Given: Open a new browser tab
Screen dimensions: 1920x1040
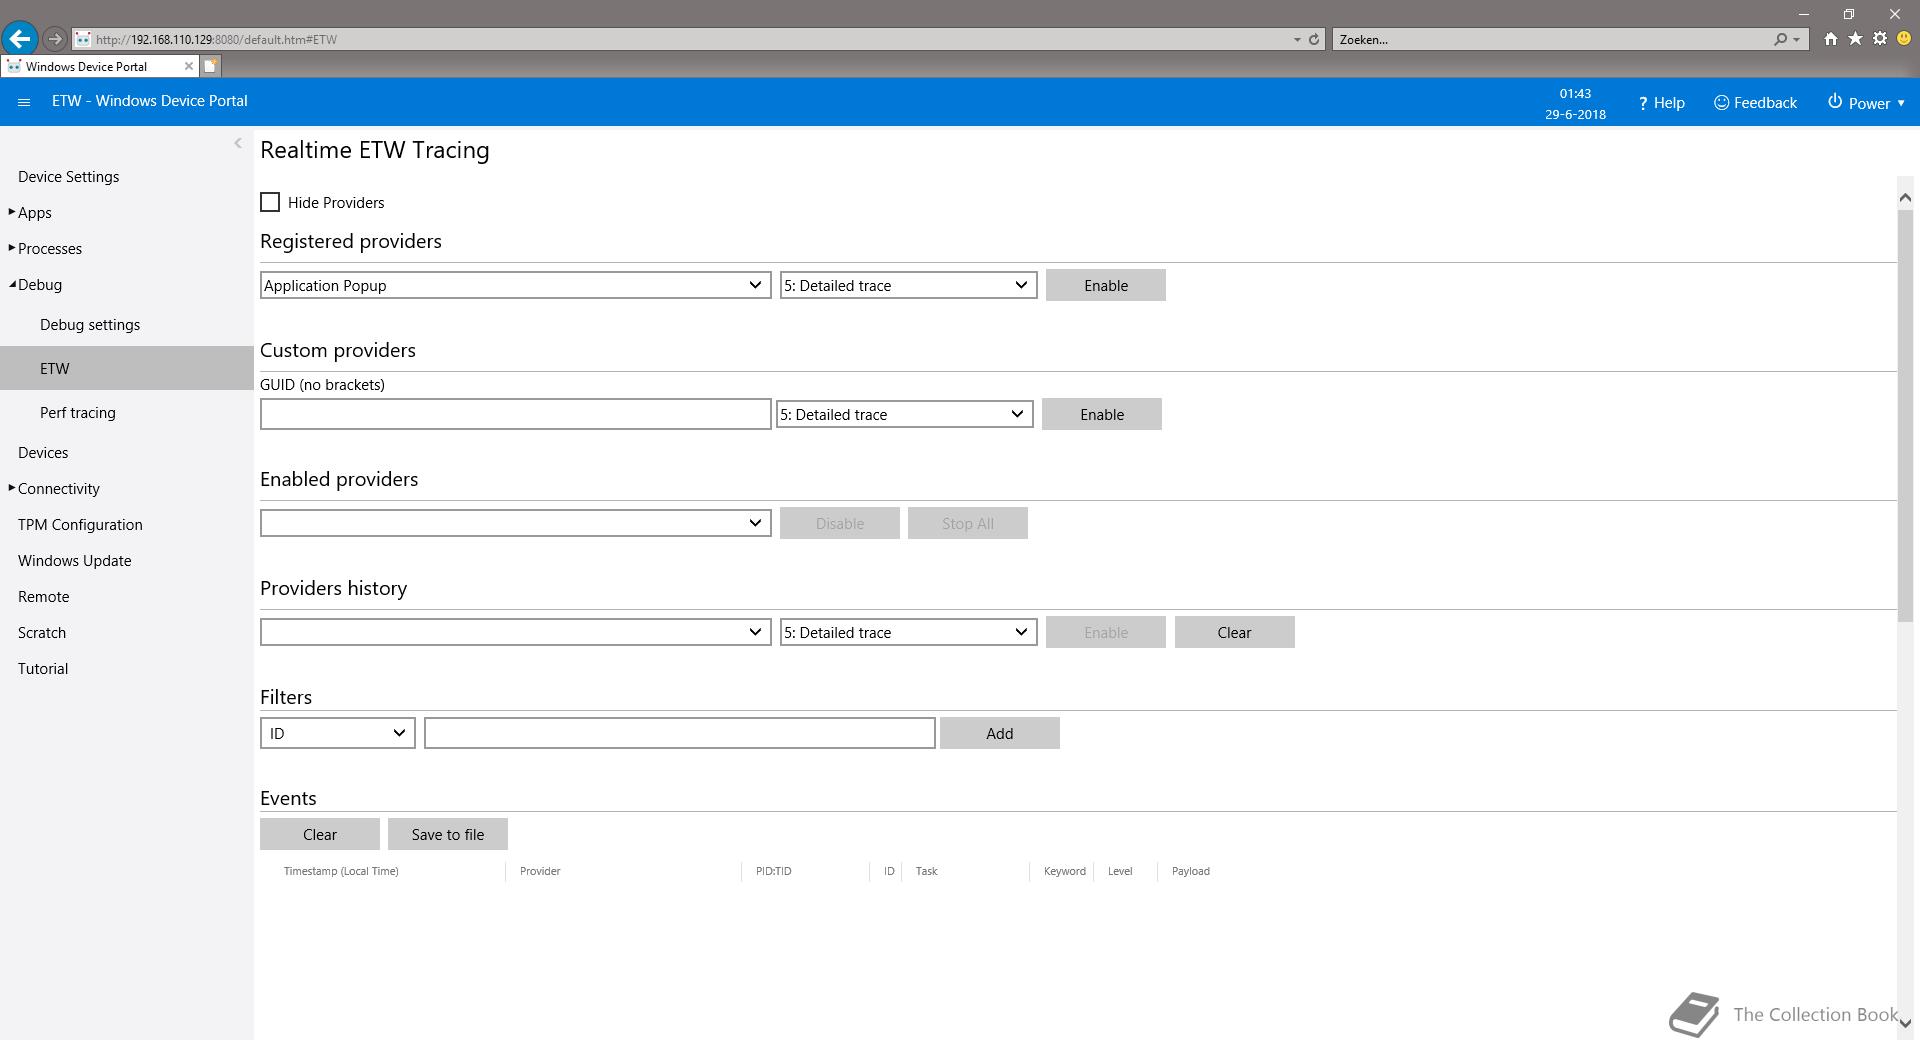Looking at the screenshot, I should [210, 66].
